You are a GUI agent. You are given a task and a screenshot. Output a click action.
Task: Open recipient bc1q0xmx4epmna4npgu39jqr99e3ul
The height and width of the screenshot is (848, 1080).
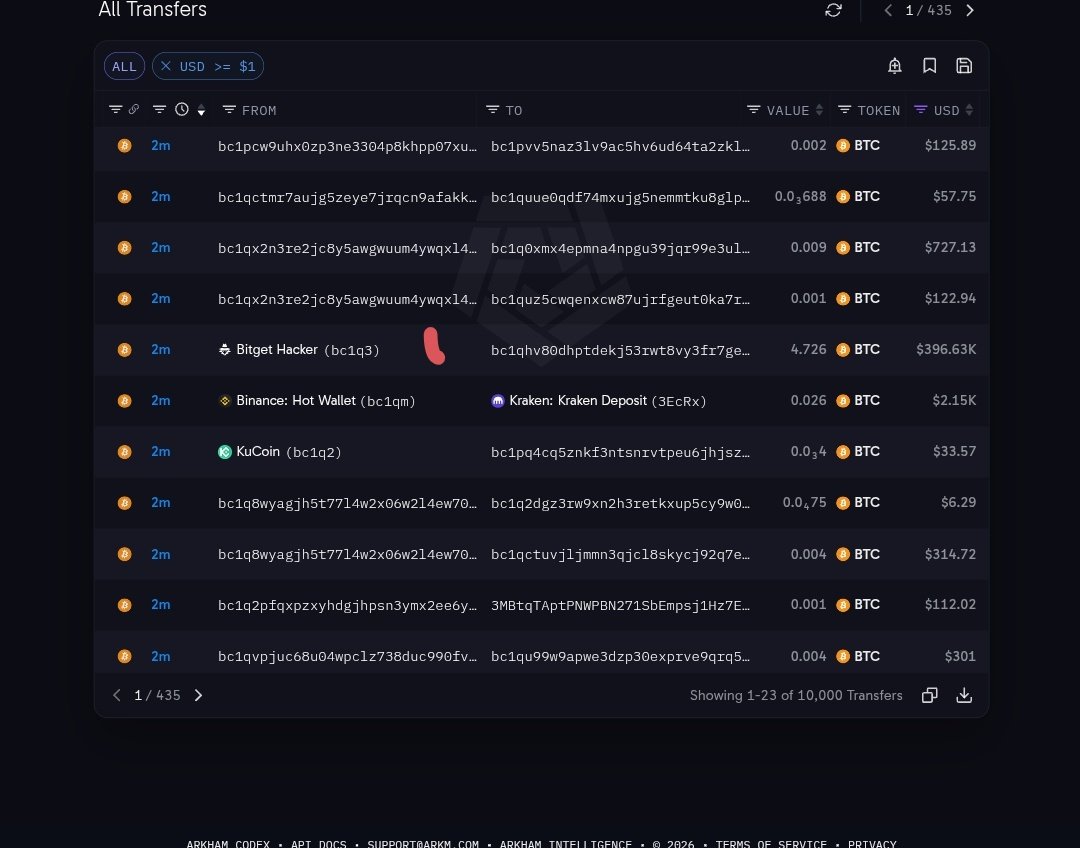[x=620, y=248]
